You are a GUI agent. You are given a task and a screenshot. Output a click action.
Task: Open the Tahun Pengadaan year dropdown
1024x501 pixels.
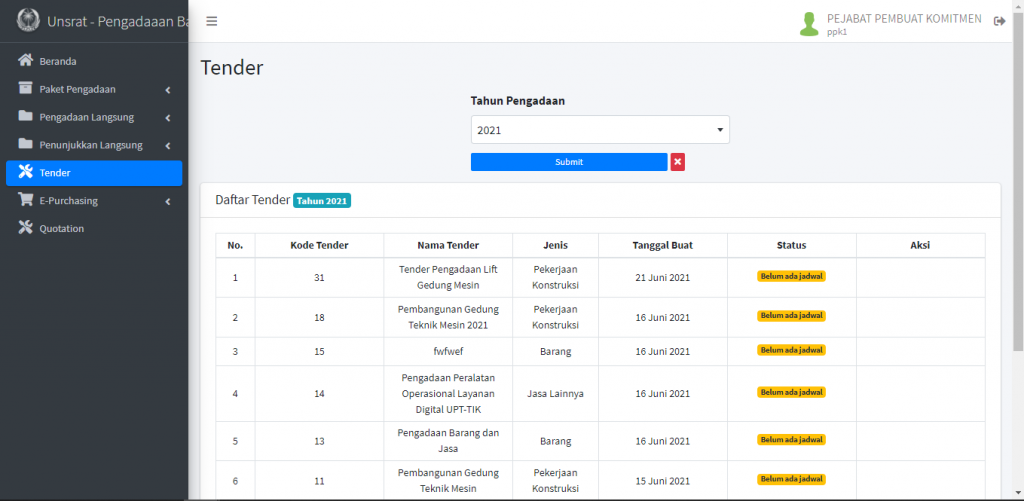click(x=600, y=130)
